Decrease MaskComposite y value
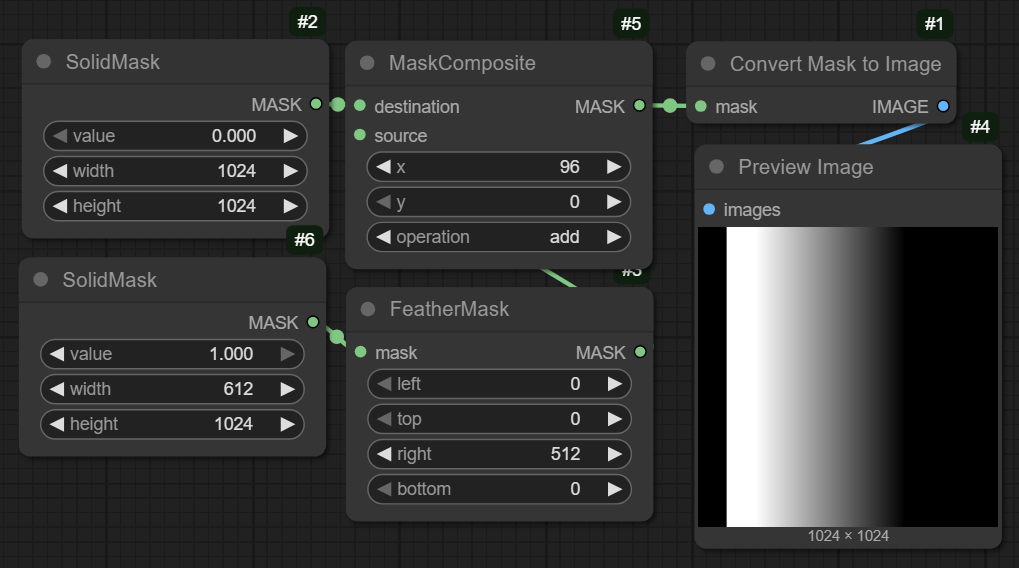The image size is (1019, 568). [x=383, y=202]
